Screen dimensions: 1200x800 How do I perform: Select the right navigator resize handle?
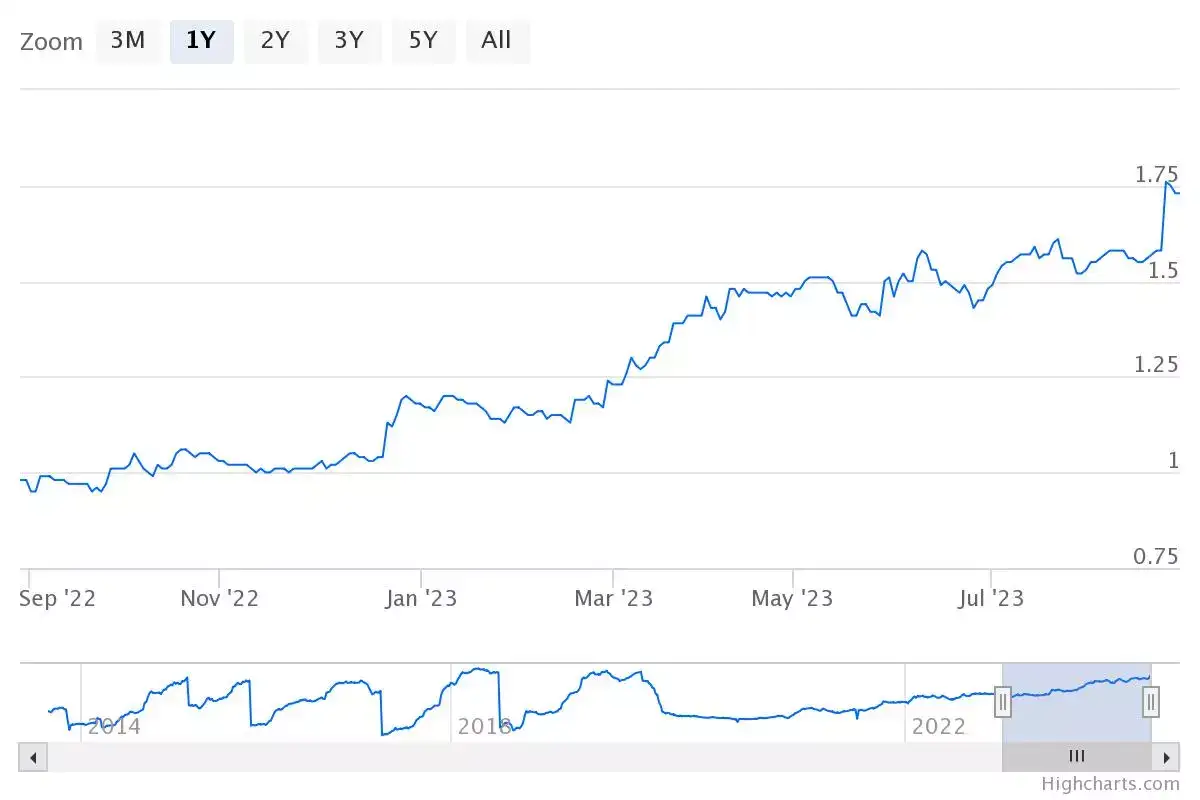(x=1151, y=703)
